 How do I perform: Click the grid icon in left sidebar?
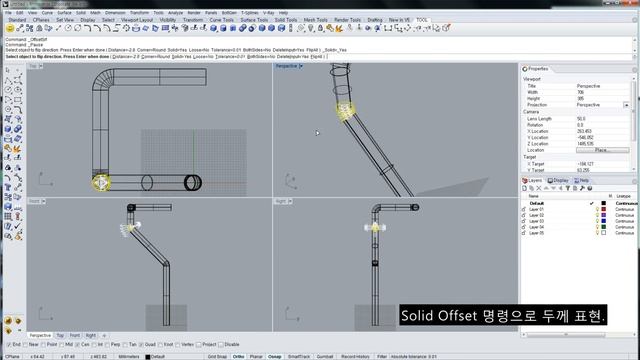8,216
